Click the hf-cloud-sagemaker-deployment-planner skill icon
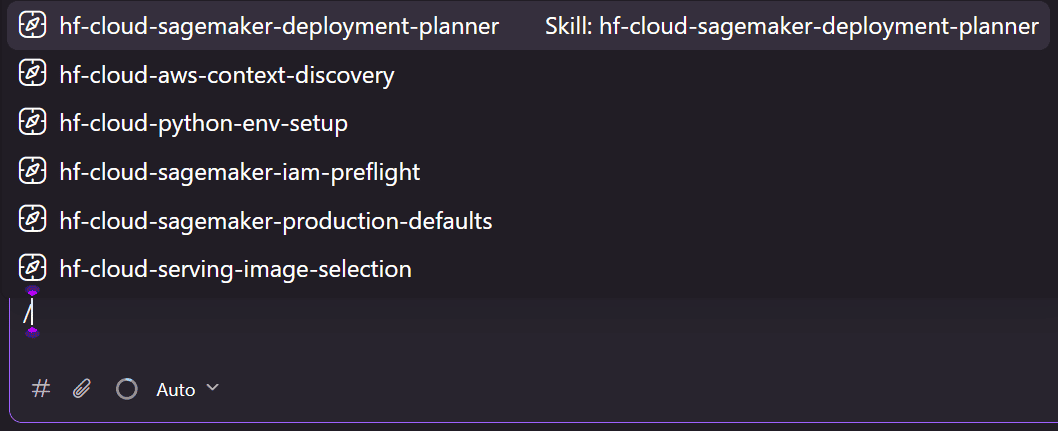The height and width of the screenshot is (431, 1058). pos(32,26)
